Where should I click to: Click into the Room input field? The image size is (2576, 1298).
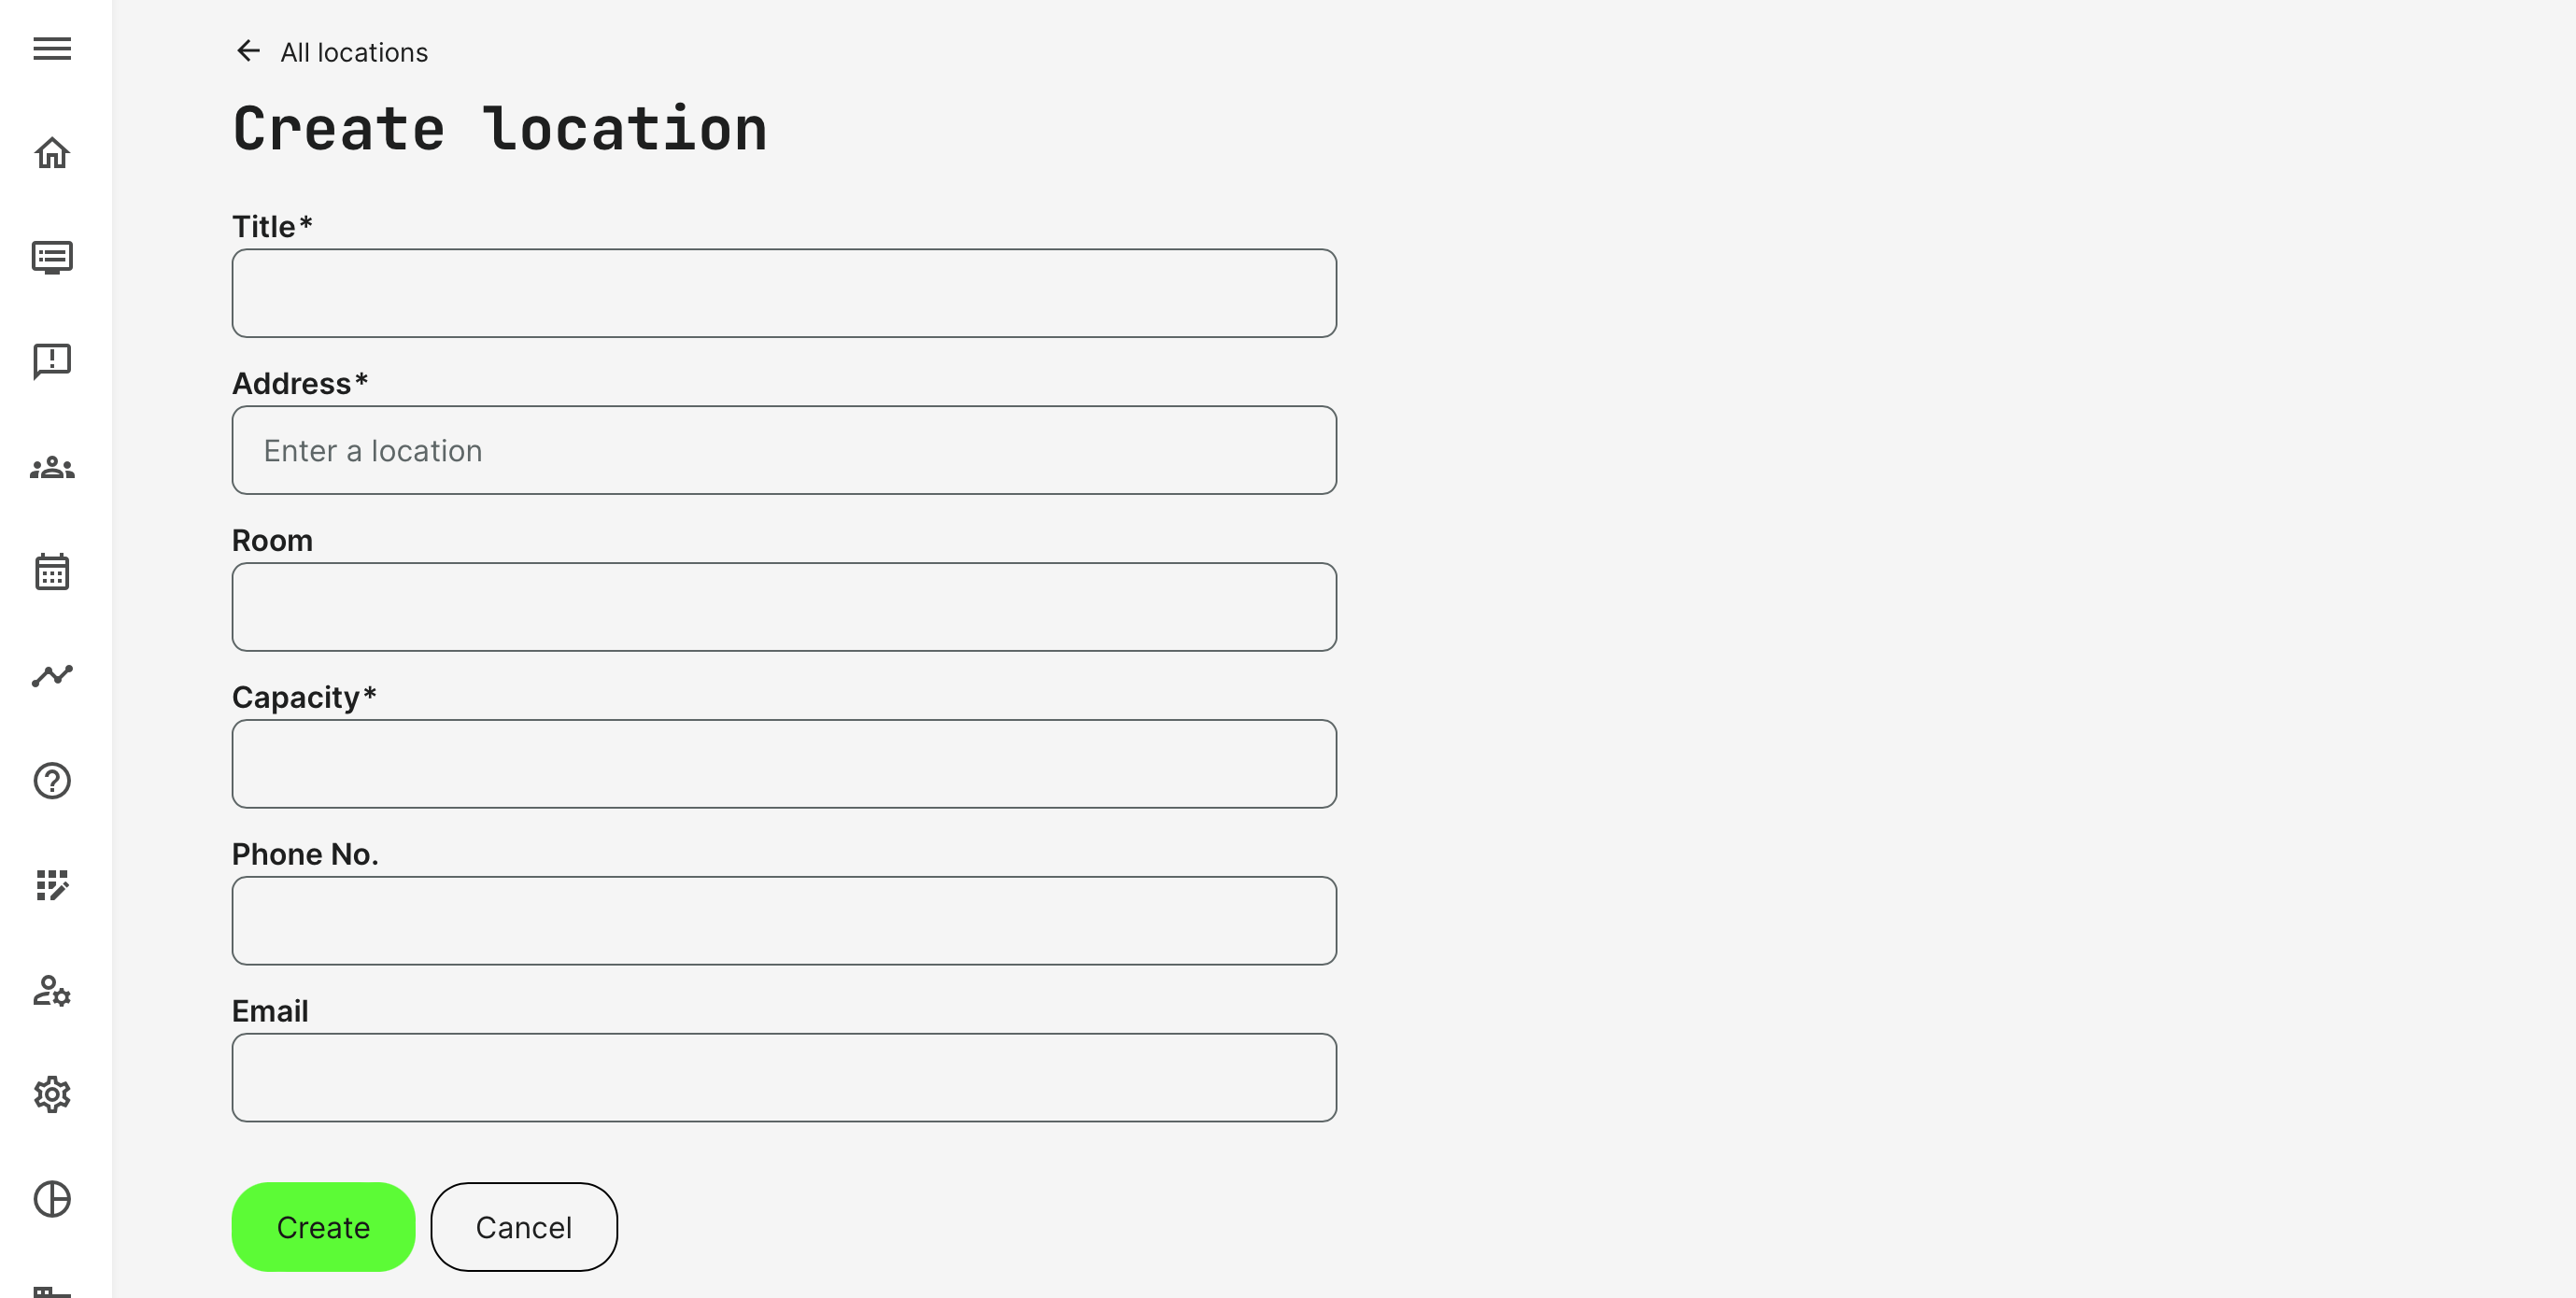[x=784, y=607]
